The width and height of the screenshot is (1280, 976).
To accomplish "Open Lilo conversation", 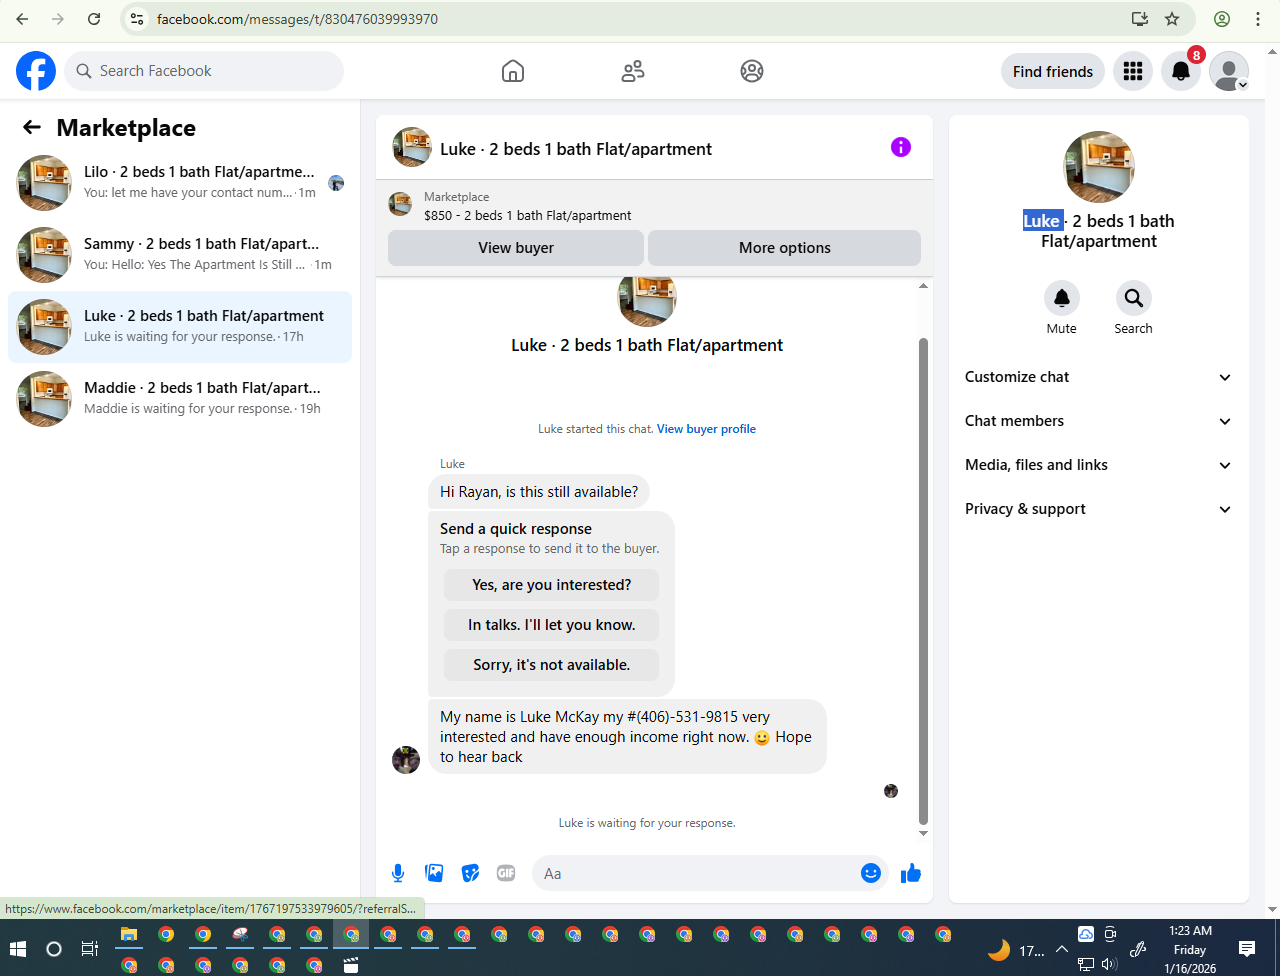I will pyautogui.click(x=180, y=183).
